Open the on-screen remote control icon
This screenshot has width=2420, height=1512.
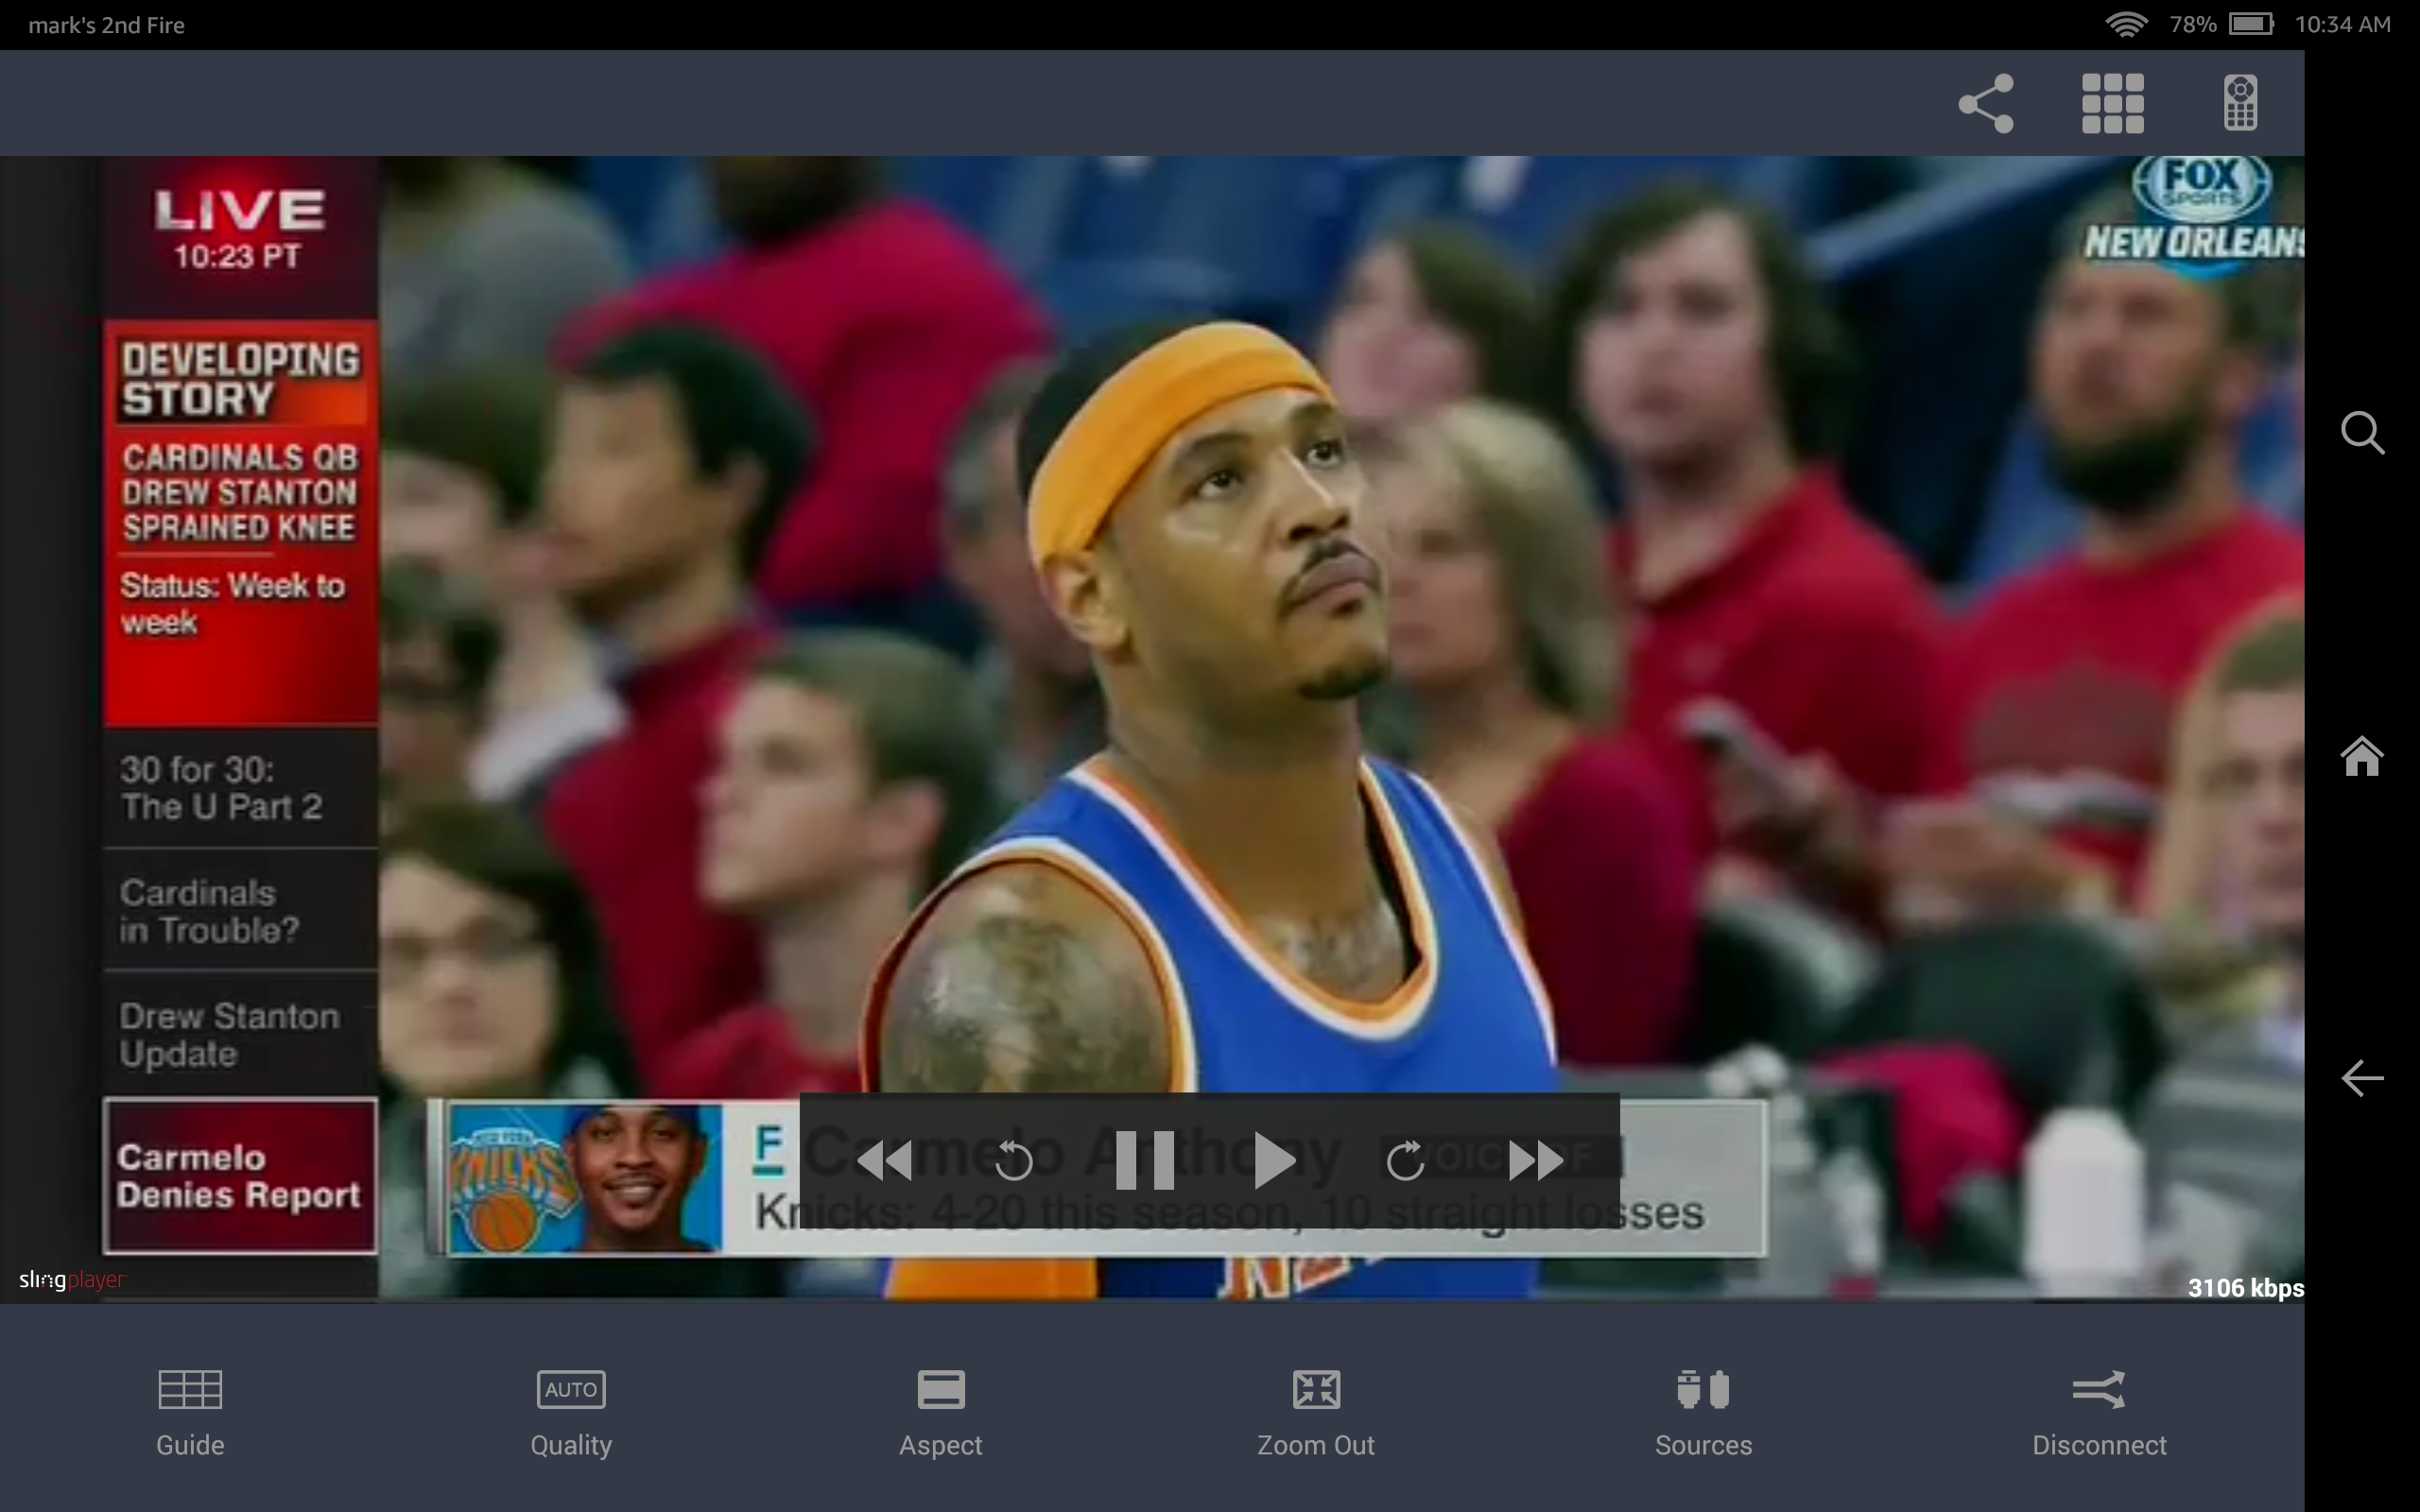2240,103
